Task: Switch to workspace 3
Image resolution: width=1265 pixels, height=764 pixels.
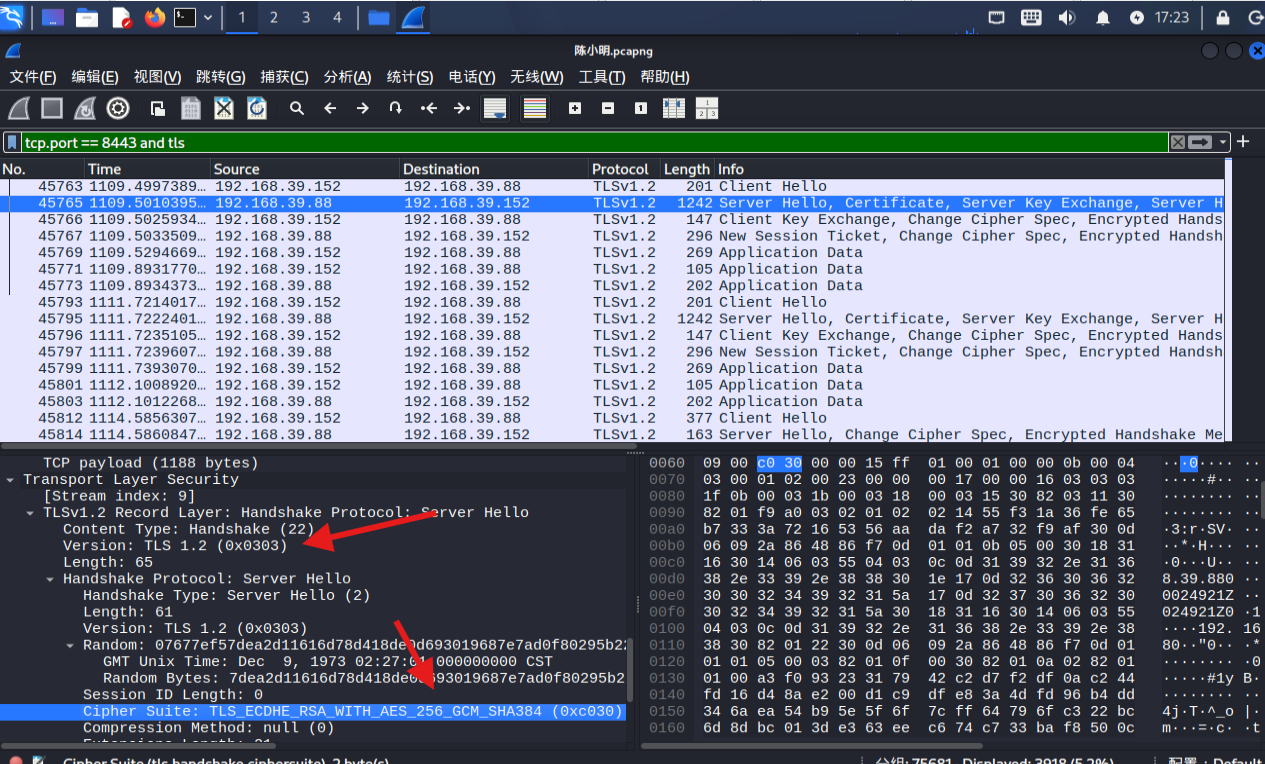Action: [306, 17]
